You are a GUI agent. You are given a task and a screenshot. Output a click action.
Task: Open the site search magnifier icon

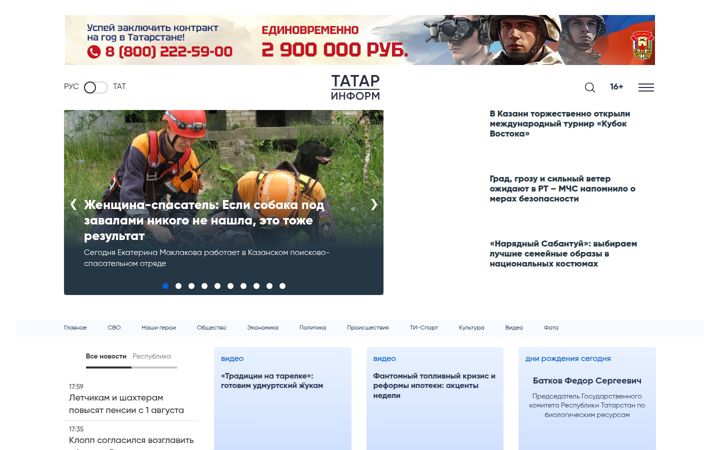click(590, 87)
